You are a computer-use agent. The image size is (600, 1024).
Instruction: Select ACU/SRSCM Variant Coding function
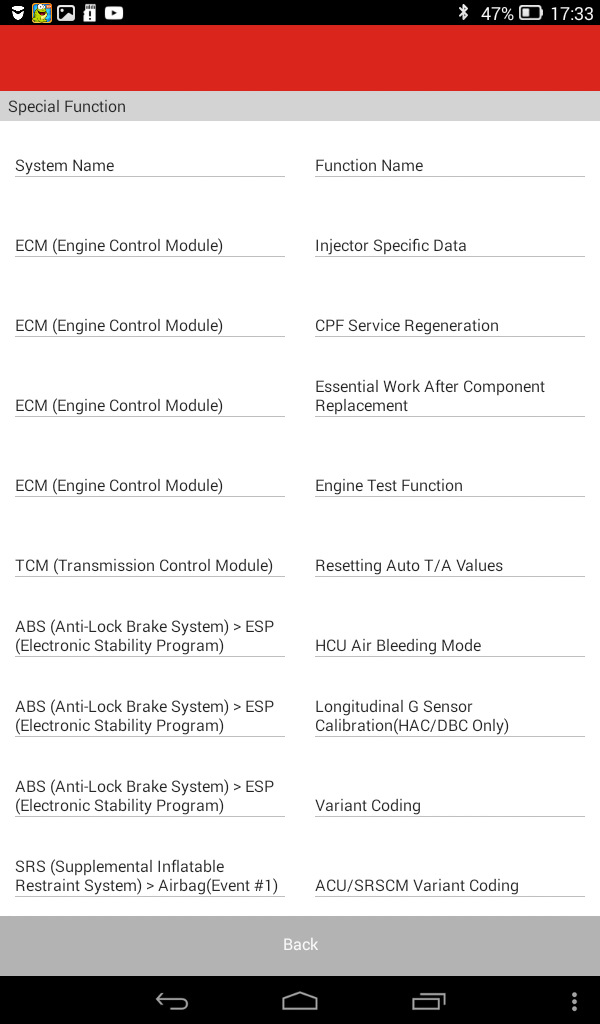coord(417,886)
